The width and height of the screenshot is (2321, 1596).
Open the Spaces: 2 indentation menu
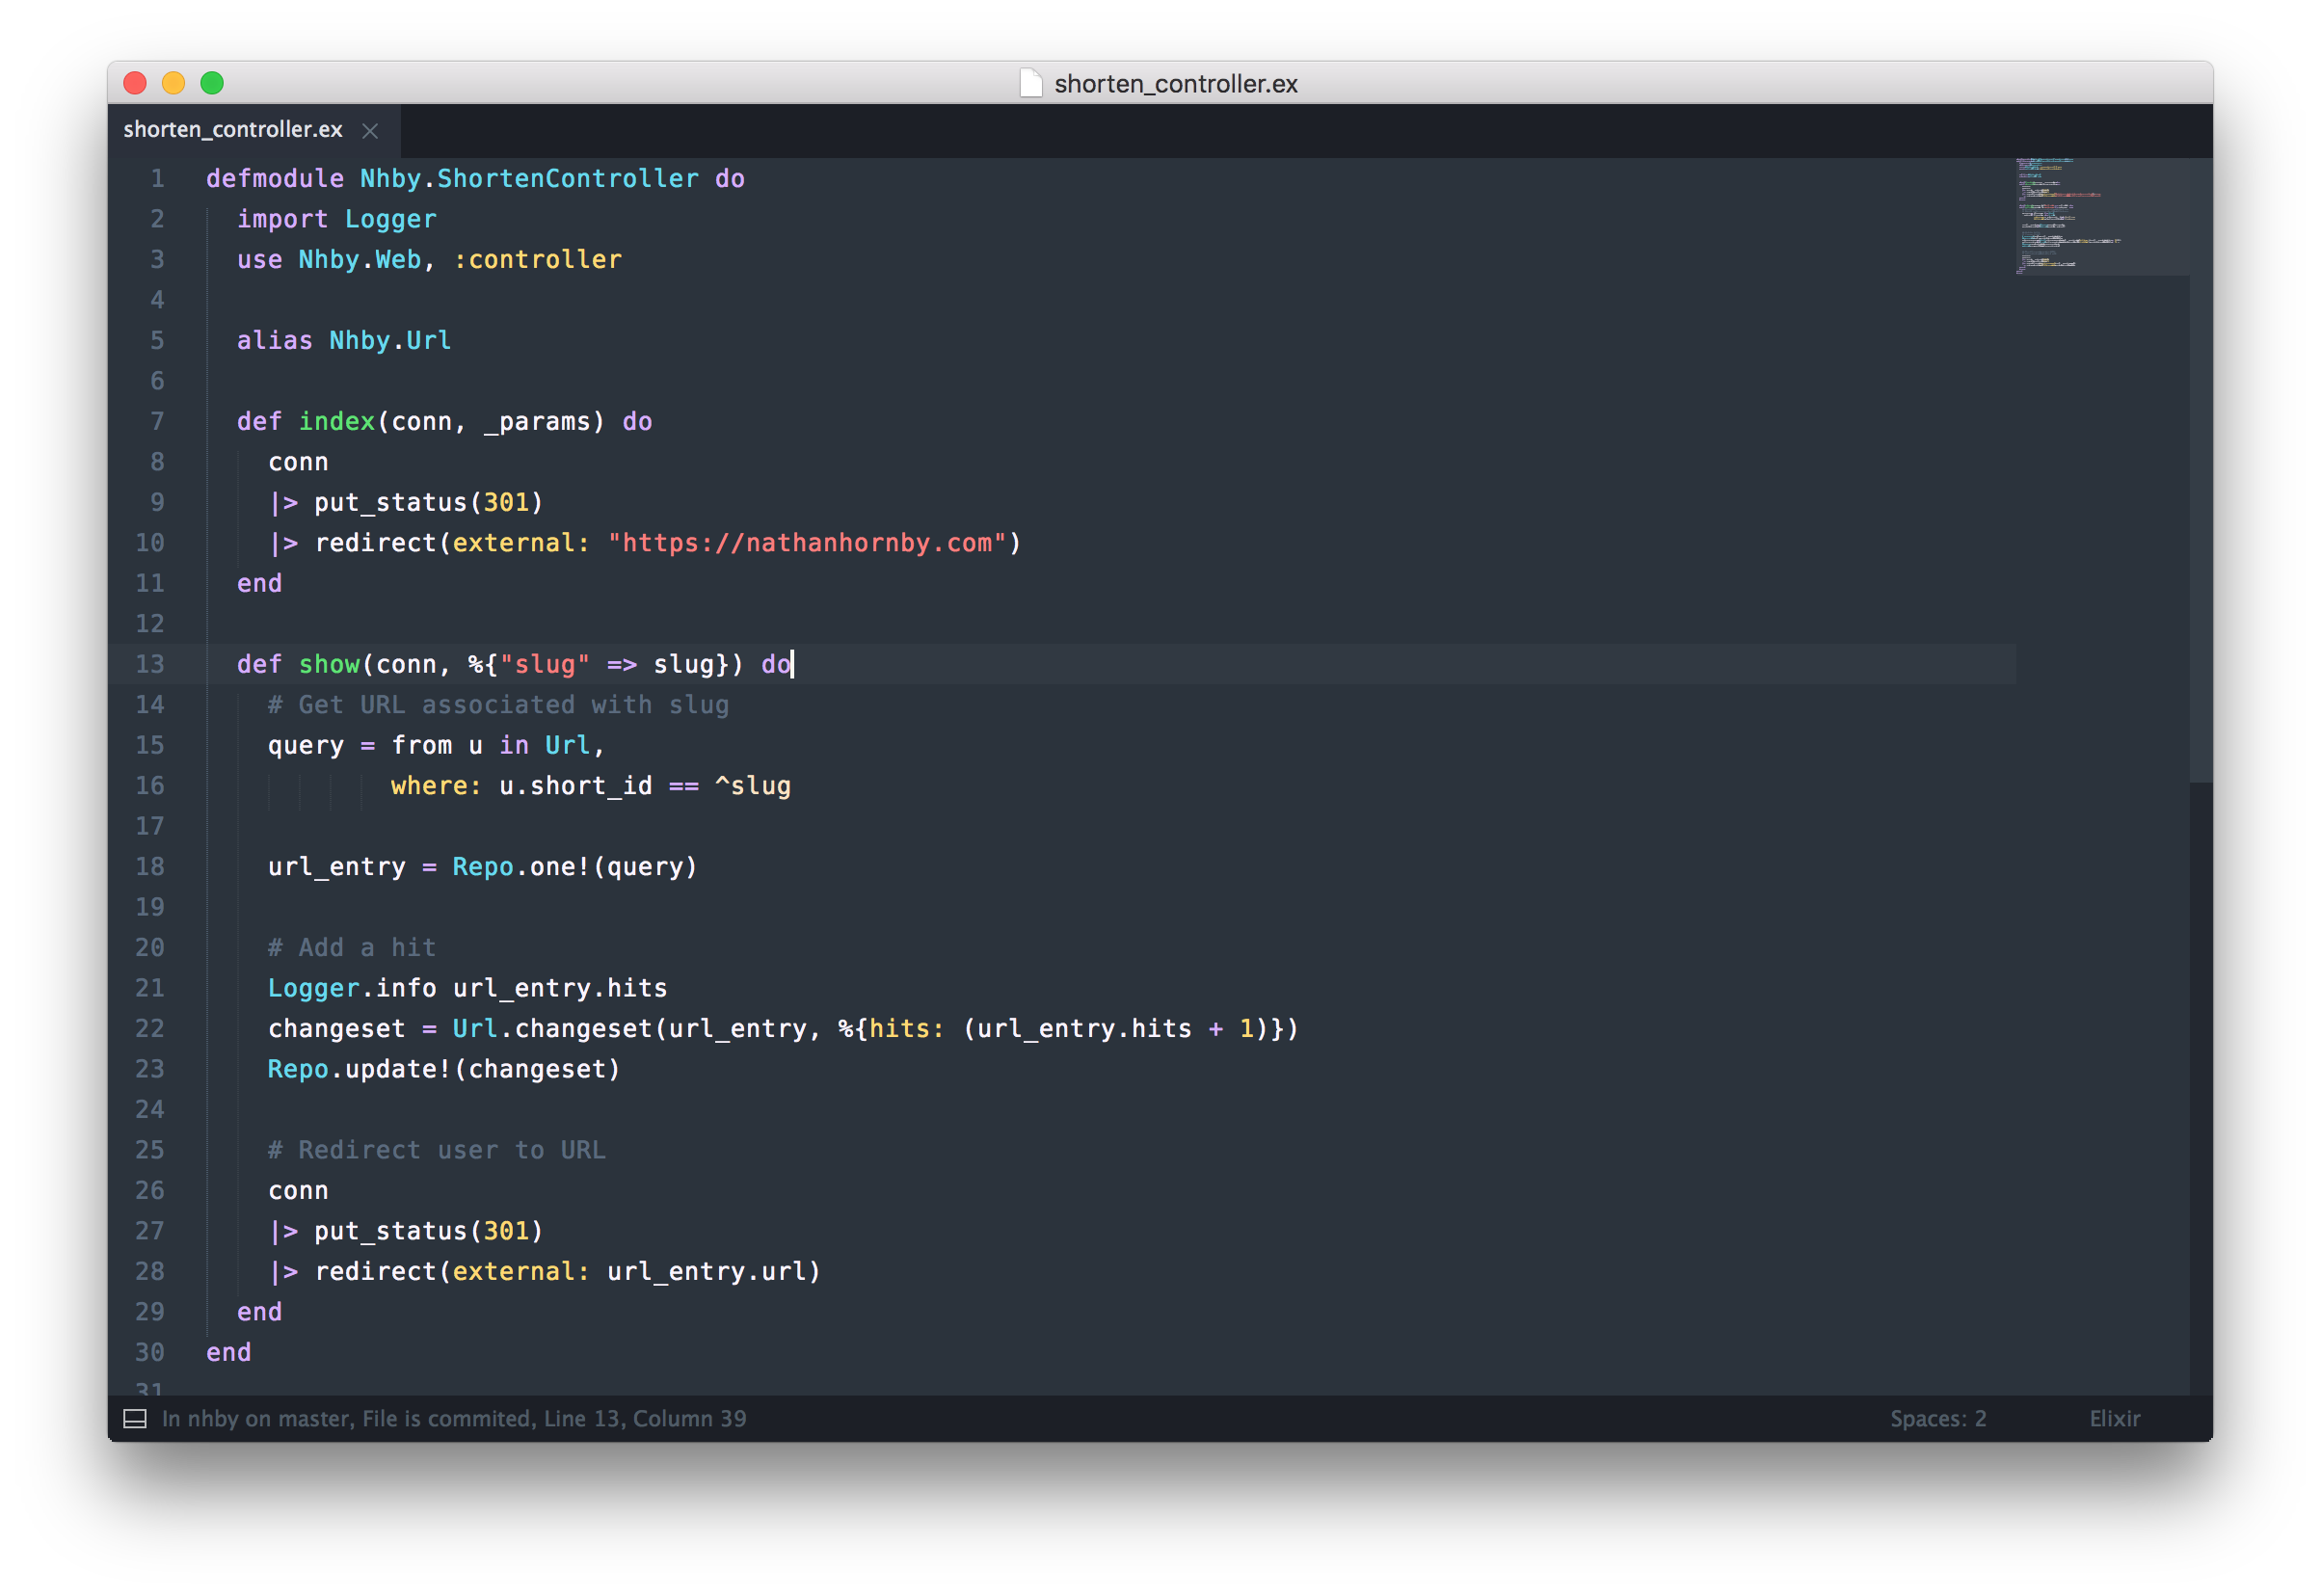click(1937, 1418)
